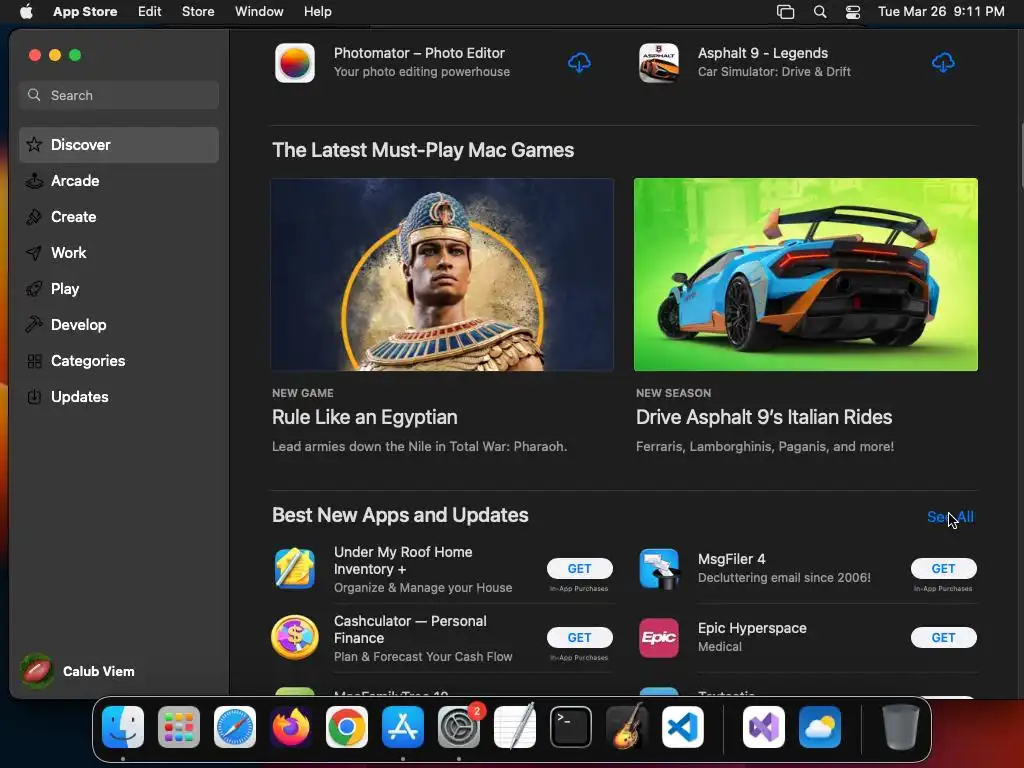1024x768 pixels.
Task: Download Asphalt 9 with its cloud icon
Action: 943,63
